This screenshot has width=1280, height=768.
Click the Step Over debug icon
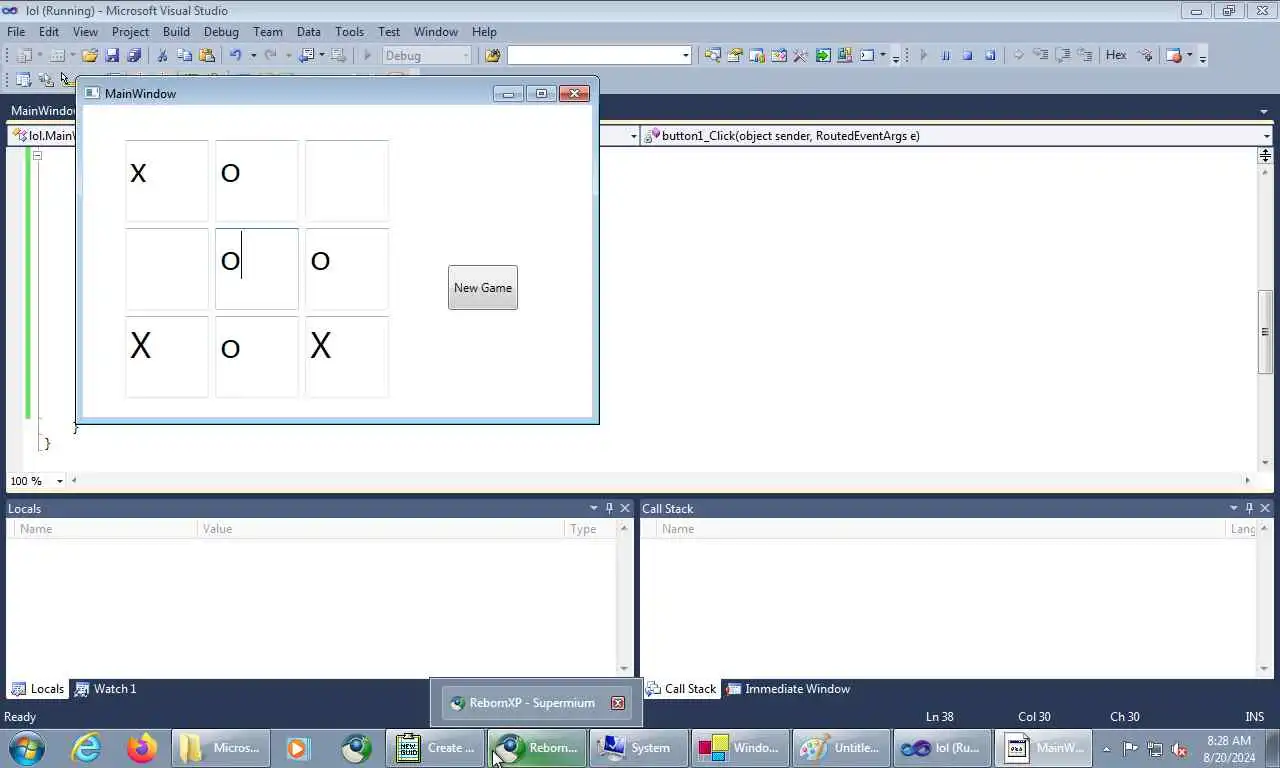coord(1062,56)
